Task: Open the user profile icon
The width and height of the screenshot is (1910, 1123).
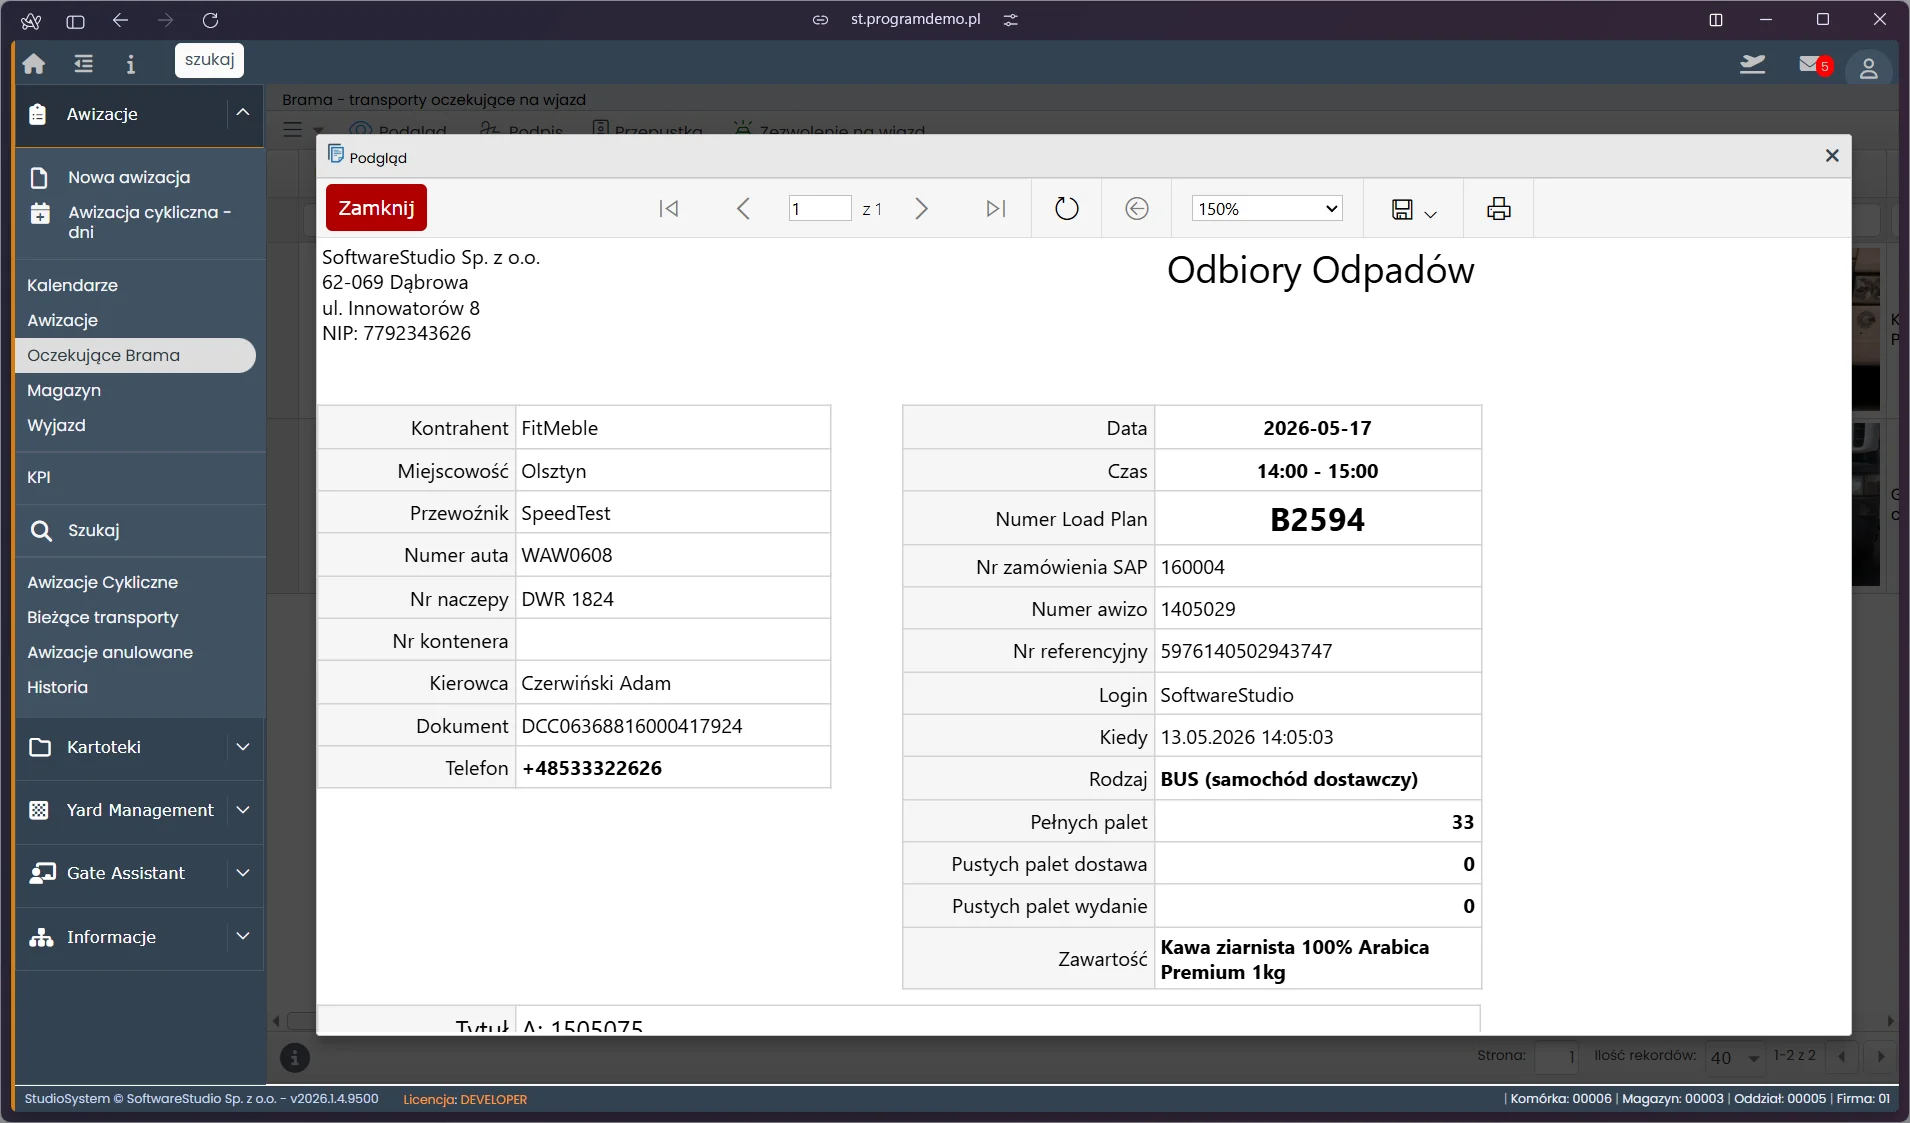Action: (x=1868, y=68)
